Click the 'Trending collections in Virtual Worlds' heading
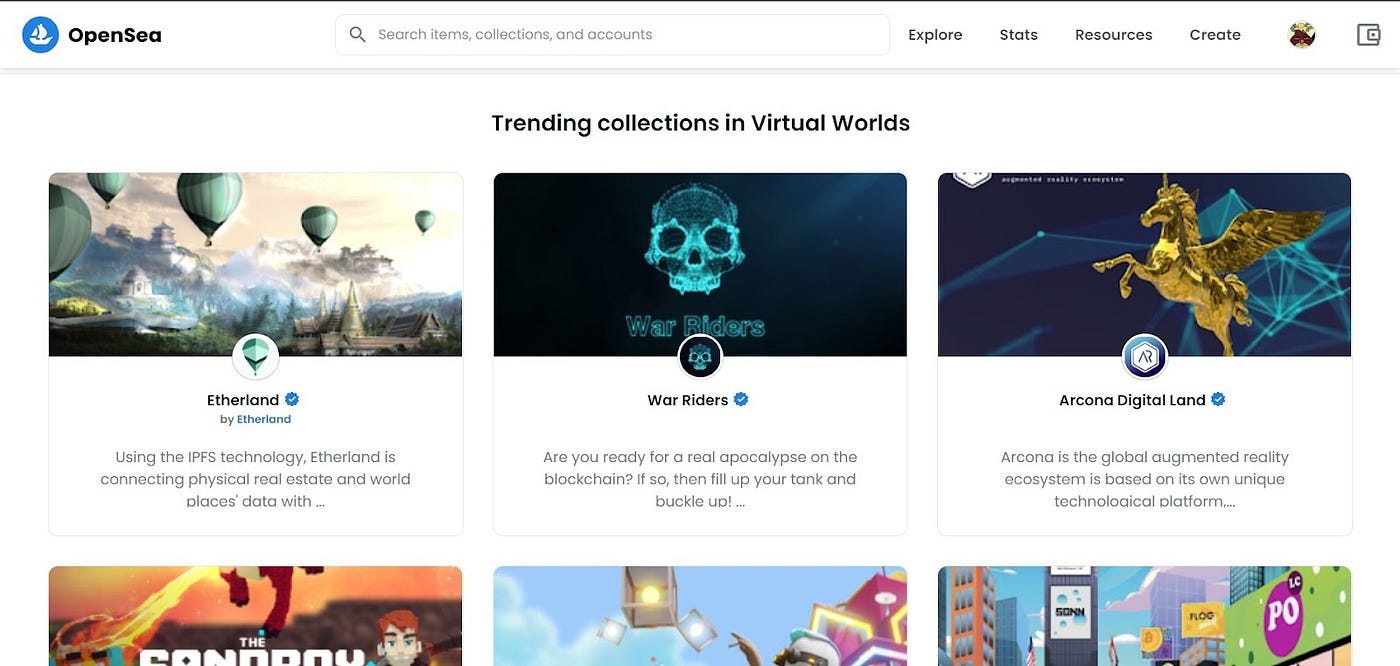Screen dimensions: 1400x666 [x=700, y=123]
